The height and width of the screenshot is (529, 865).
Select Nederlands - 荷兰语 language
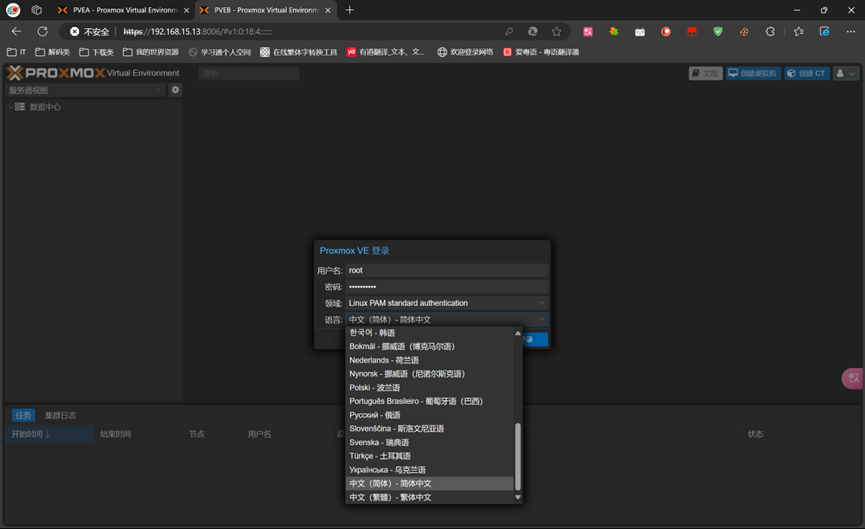coord(429,360)
